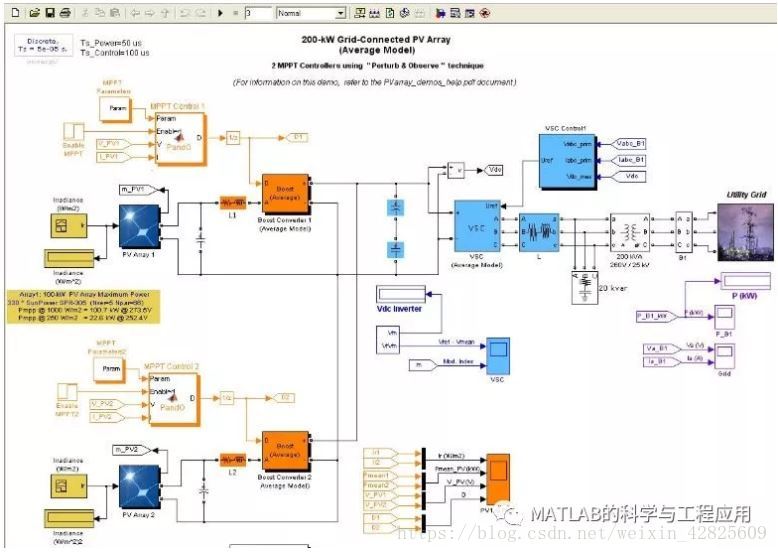Viewport: 778px width, 553px height.
Task: Select the lower blue DC link capacitor
Action: (x=395, y=249)
